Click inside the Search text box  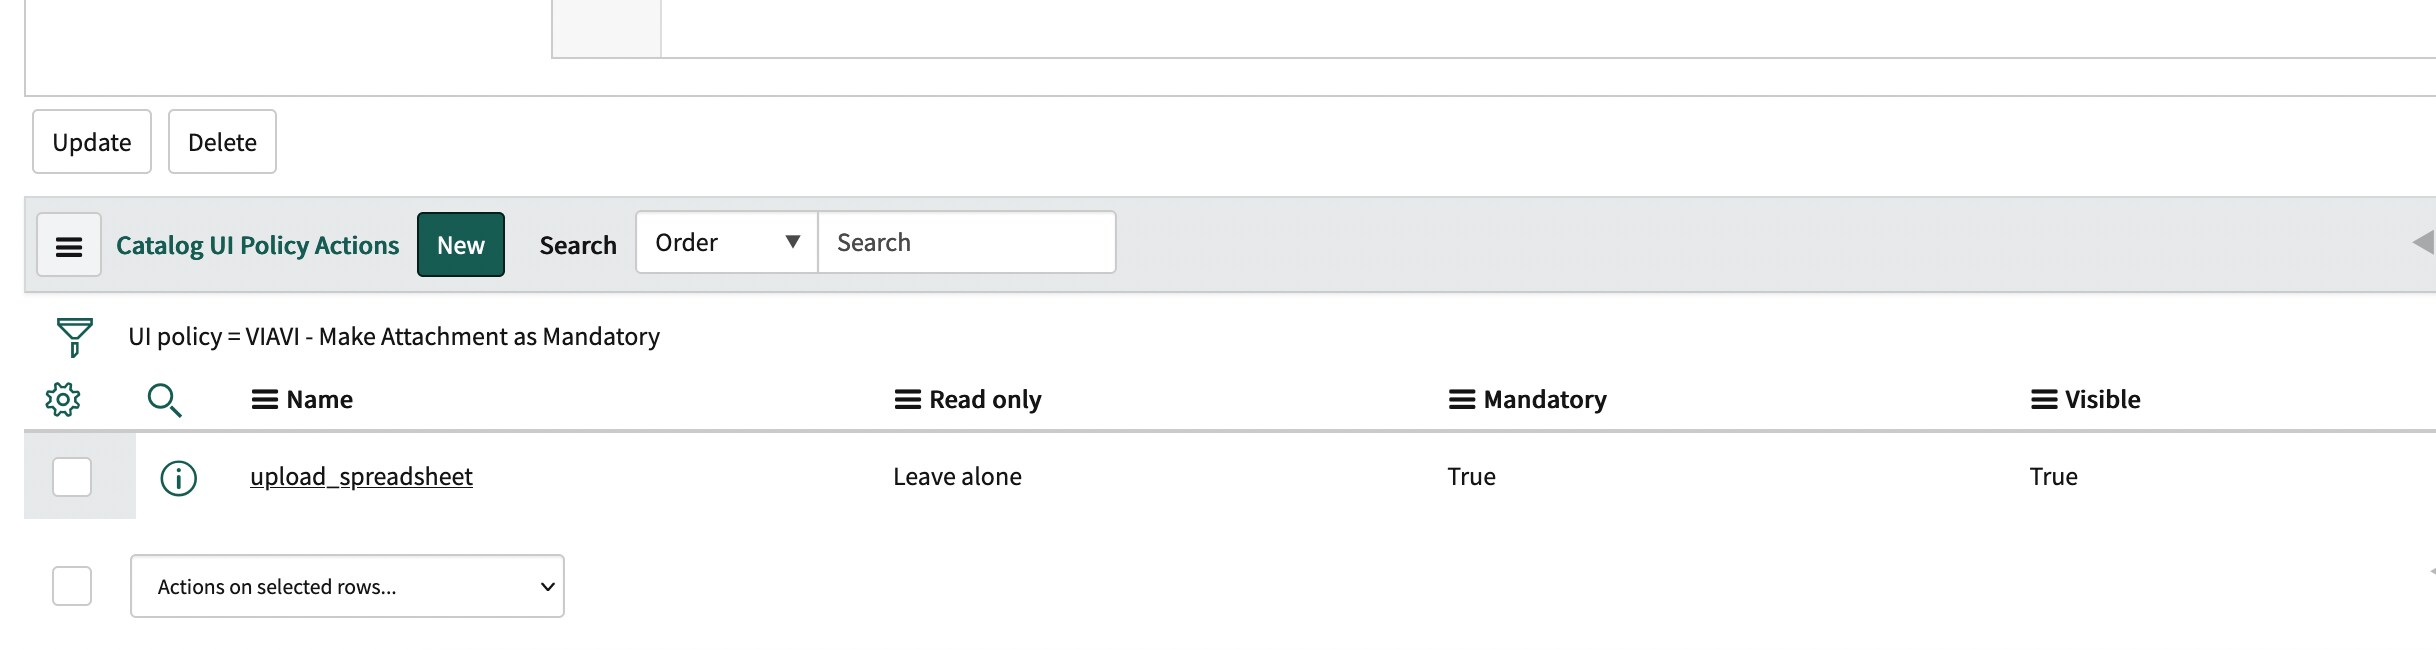[x=965, y=242]
